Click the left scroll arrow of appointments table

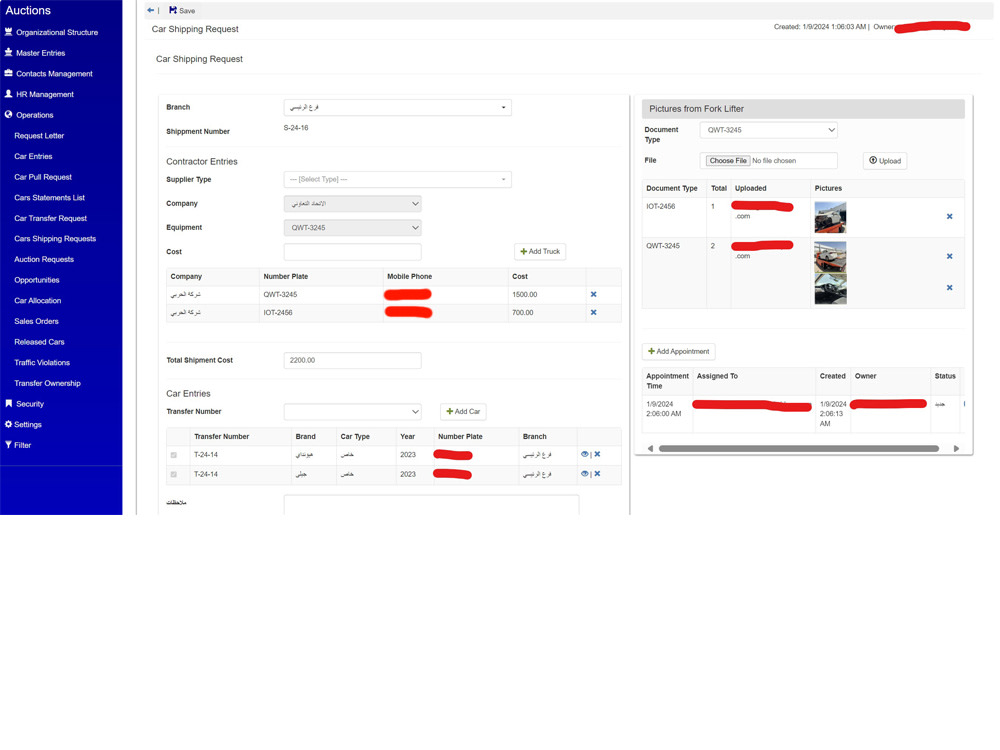650,449
